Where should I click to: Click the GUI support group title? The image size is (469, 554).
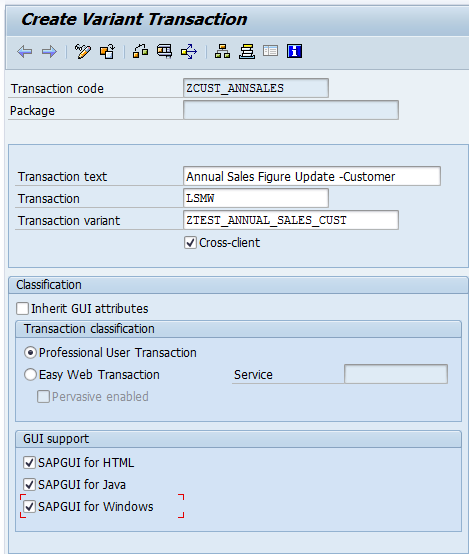pos(56,439)
